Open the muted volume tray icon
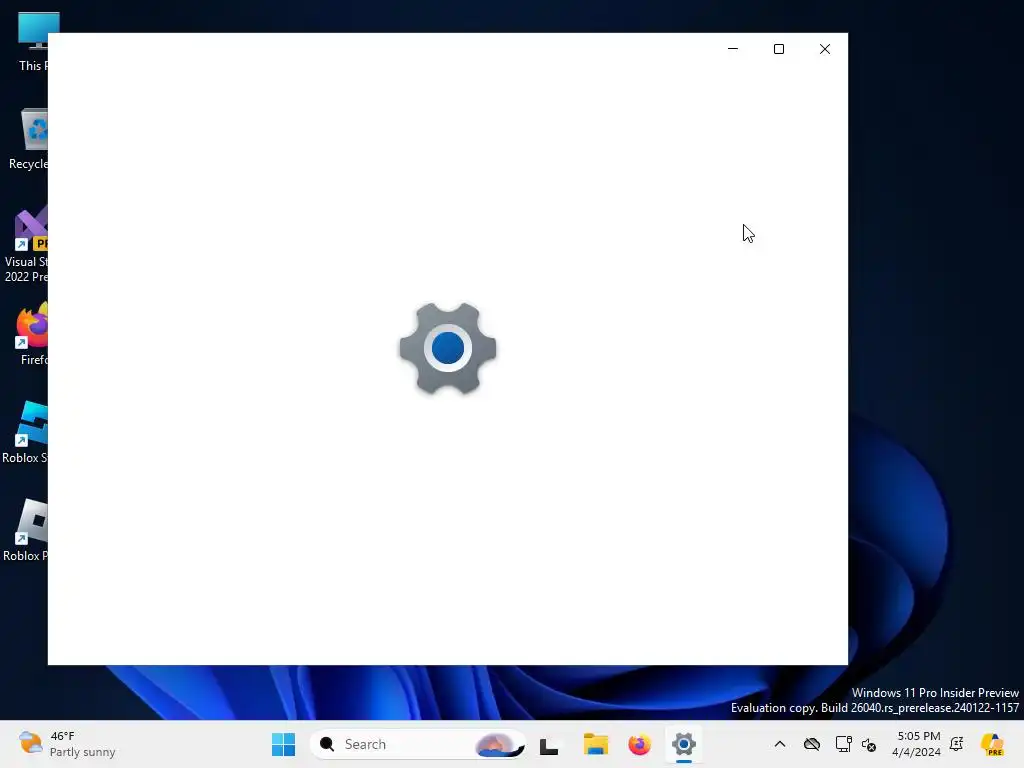1024x768 pixels. tap(869, 744)
